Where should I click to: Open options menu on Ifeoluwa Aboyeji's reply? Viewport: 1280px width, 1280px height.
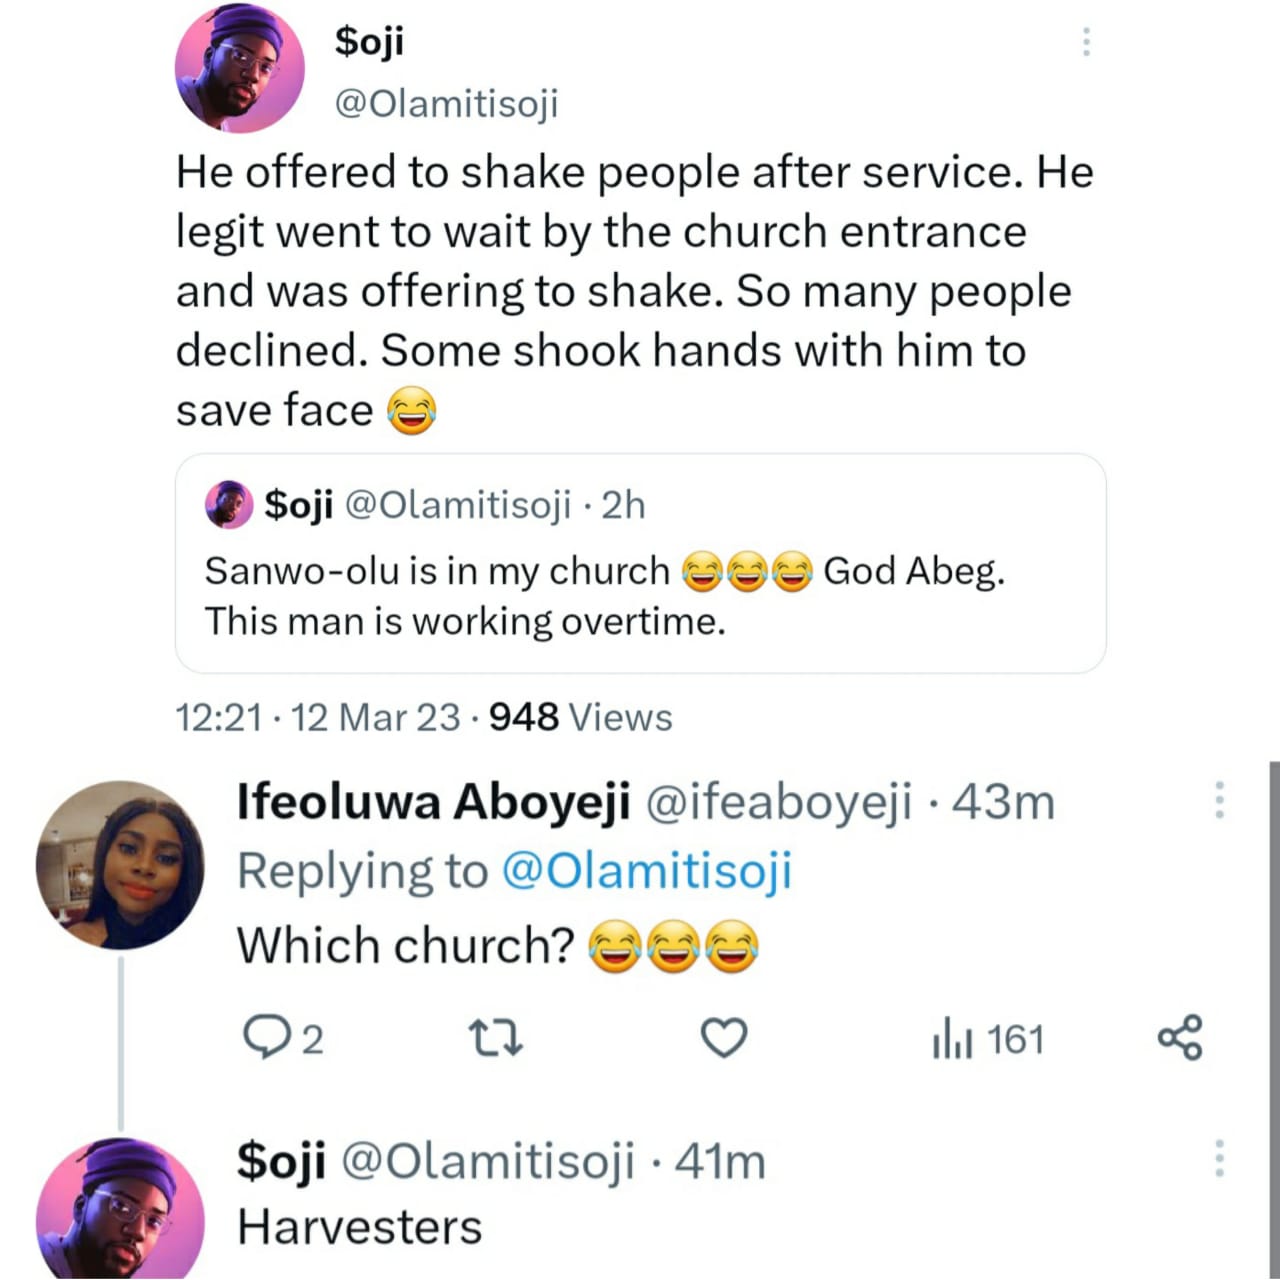coord(1219,800)
